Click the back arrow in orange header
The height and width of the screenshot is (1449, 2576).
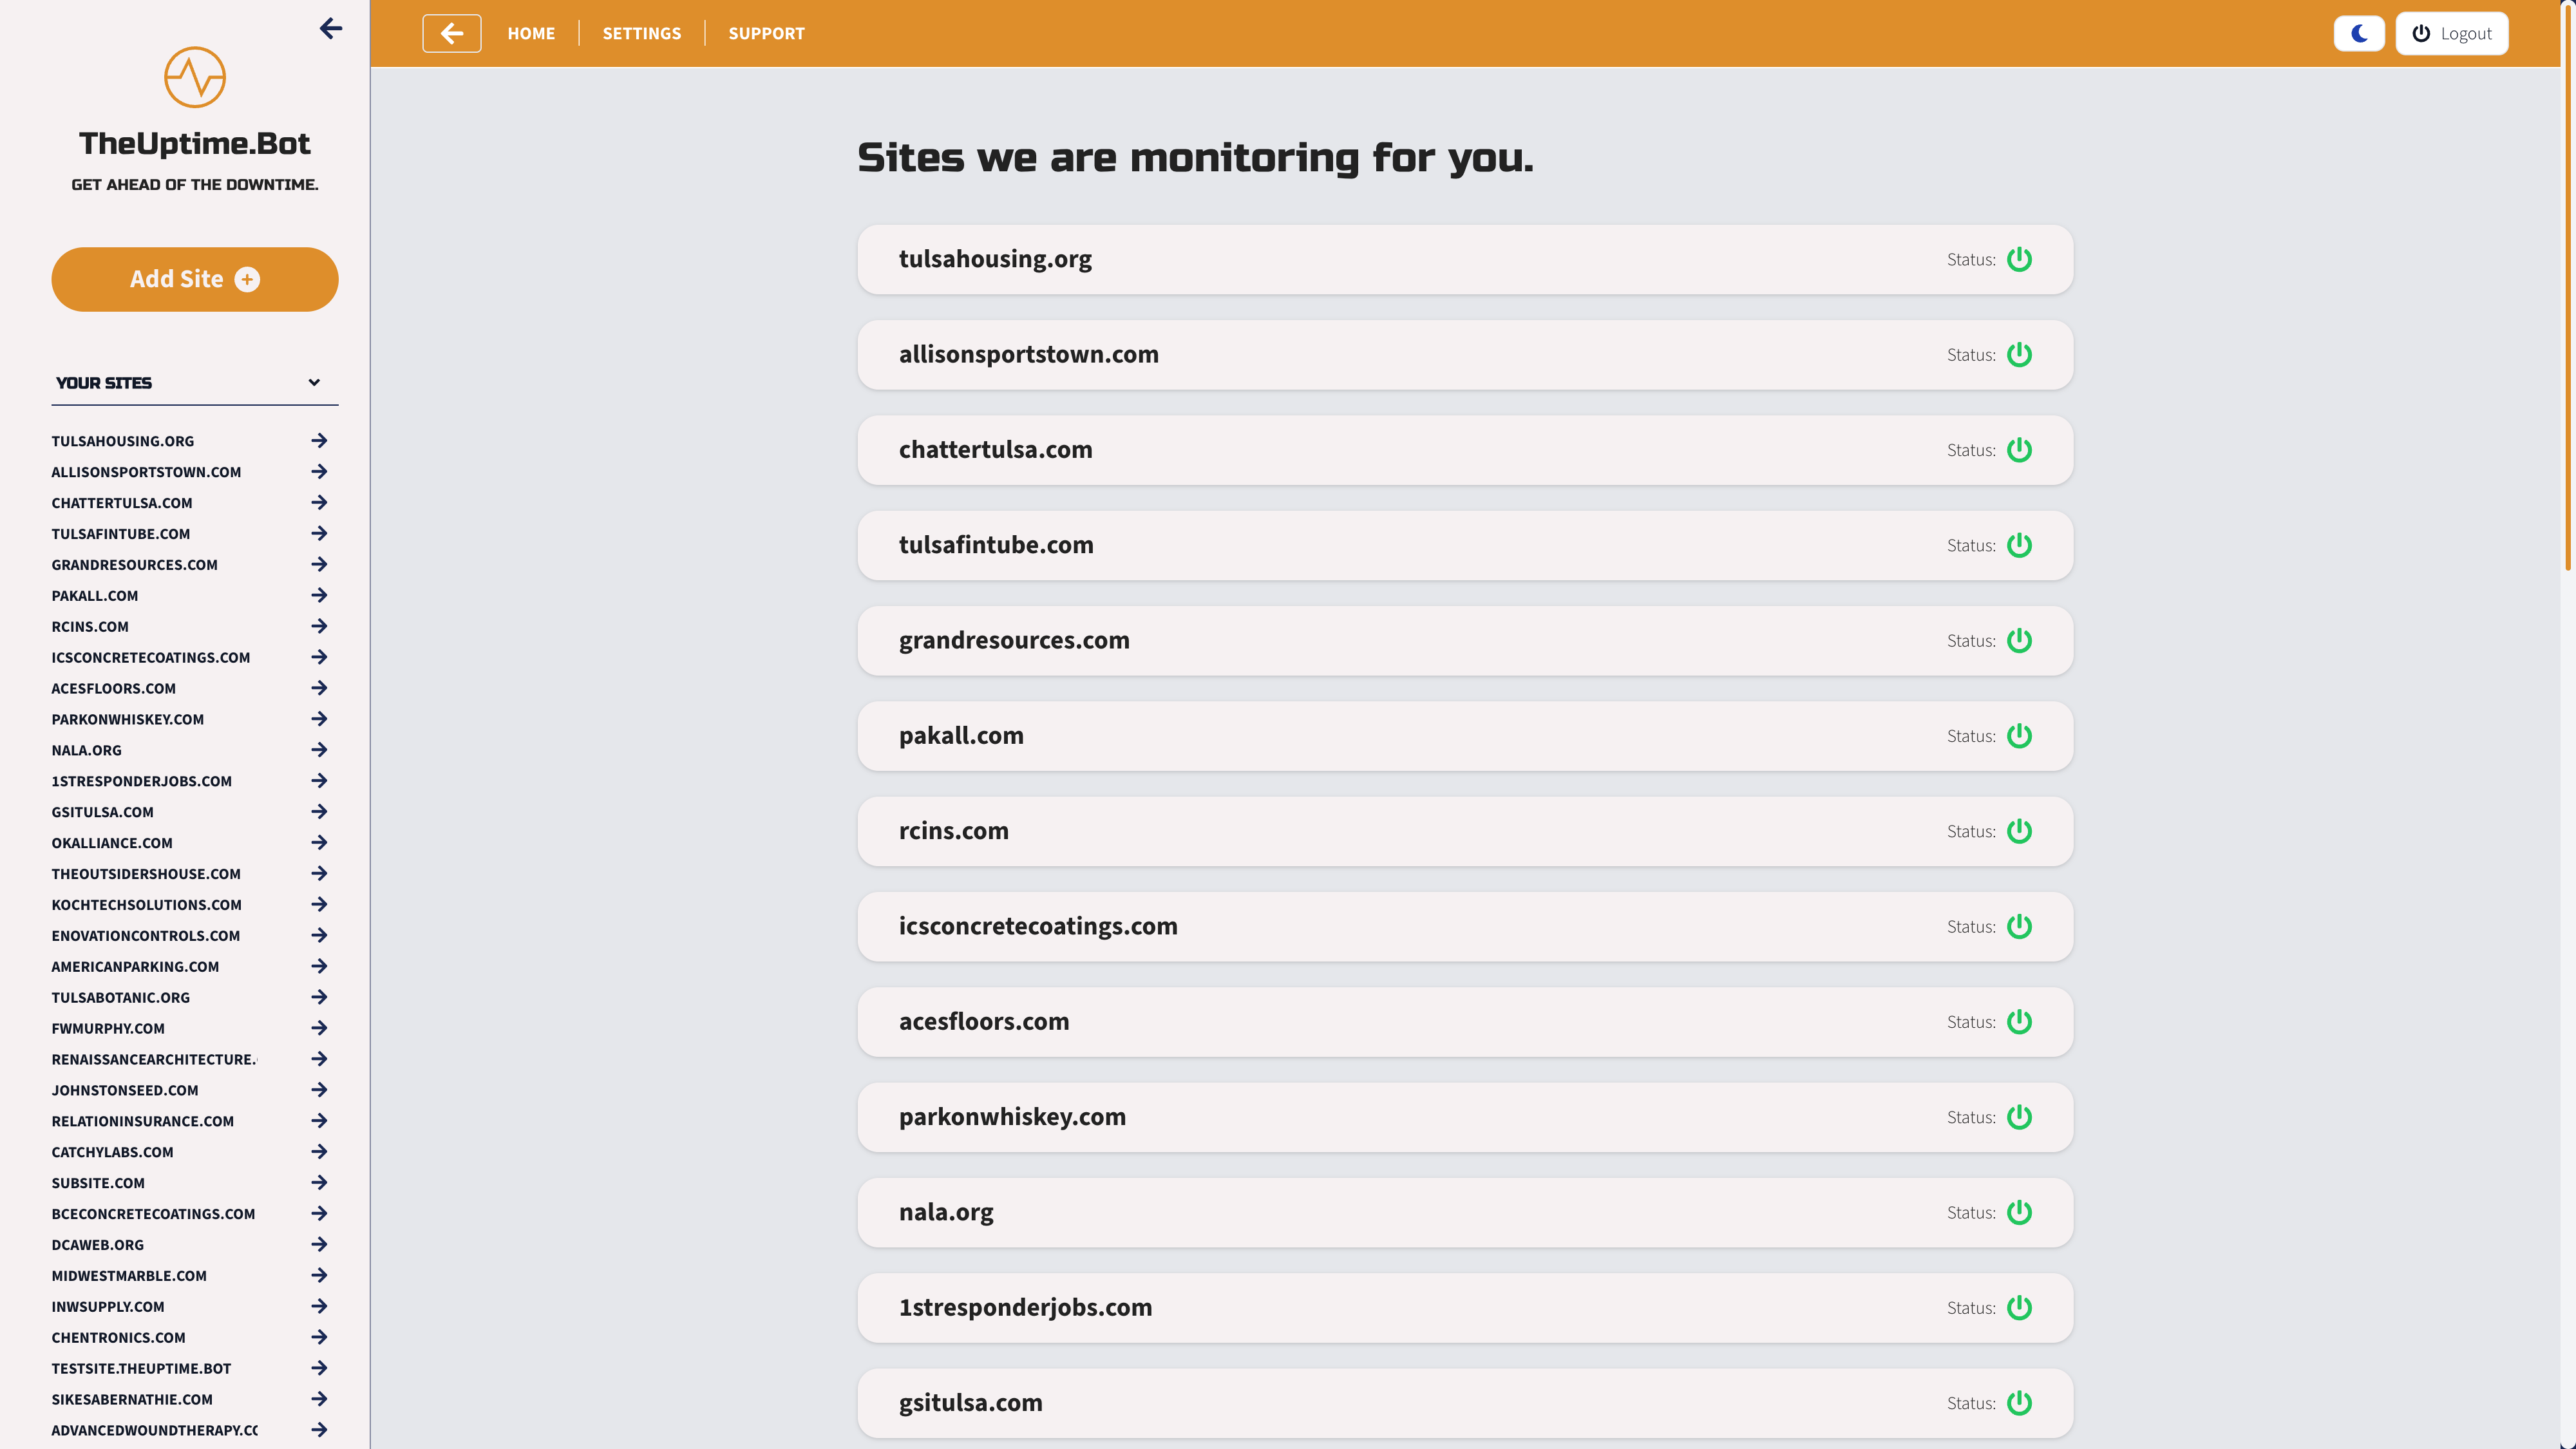coord(451,33)
